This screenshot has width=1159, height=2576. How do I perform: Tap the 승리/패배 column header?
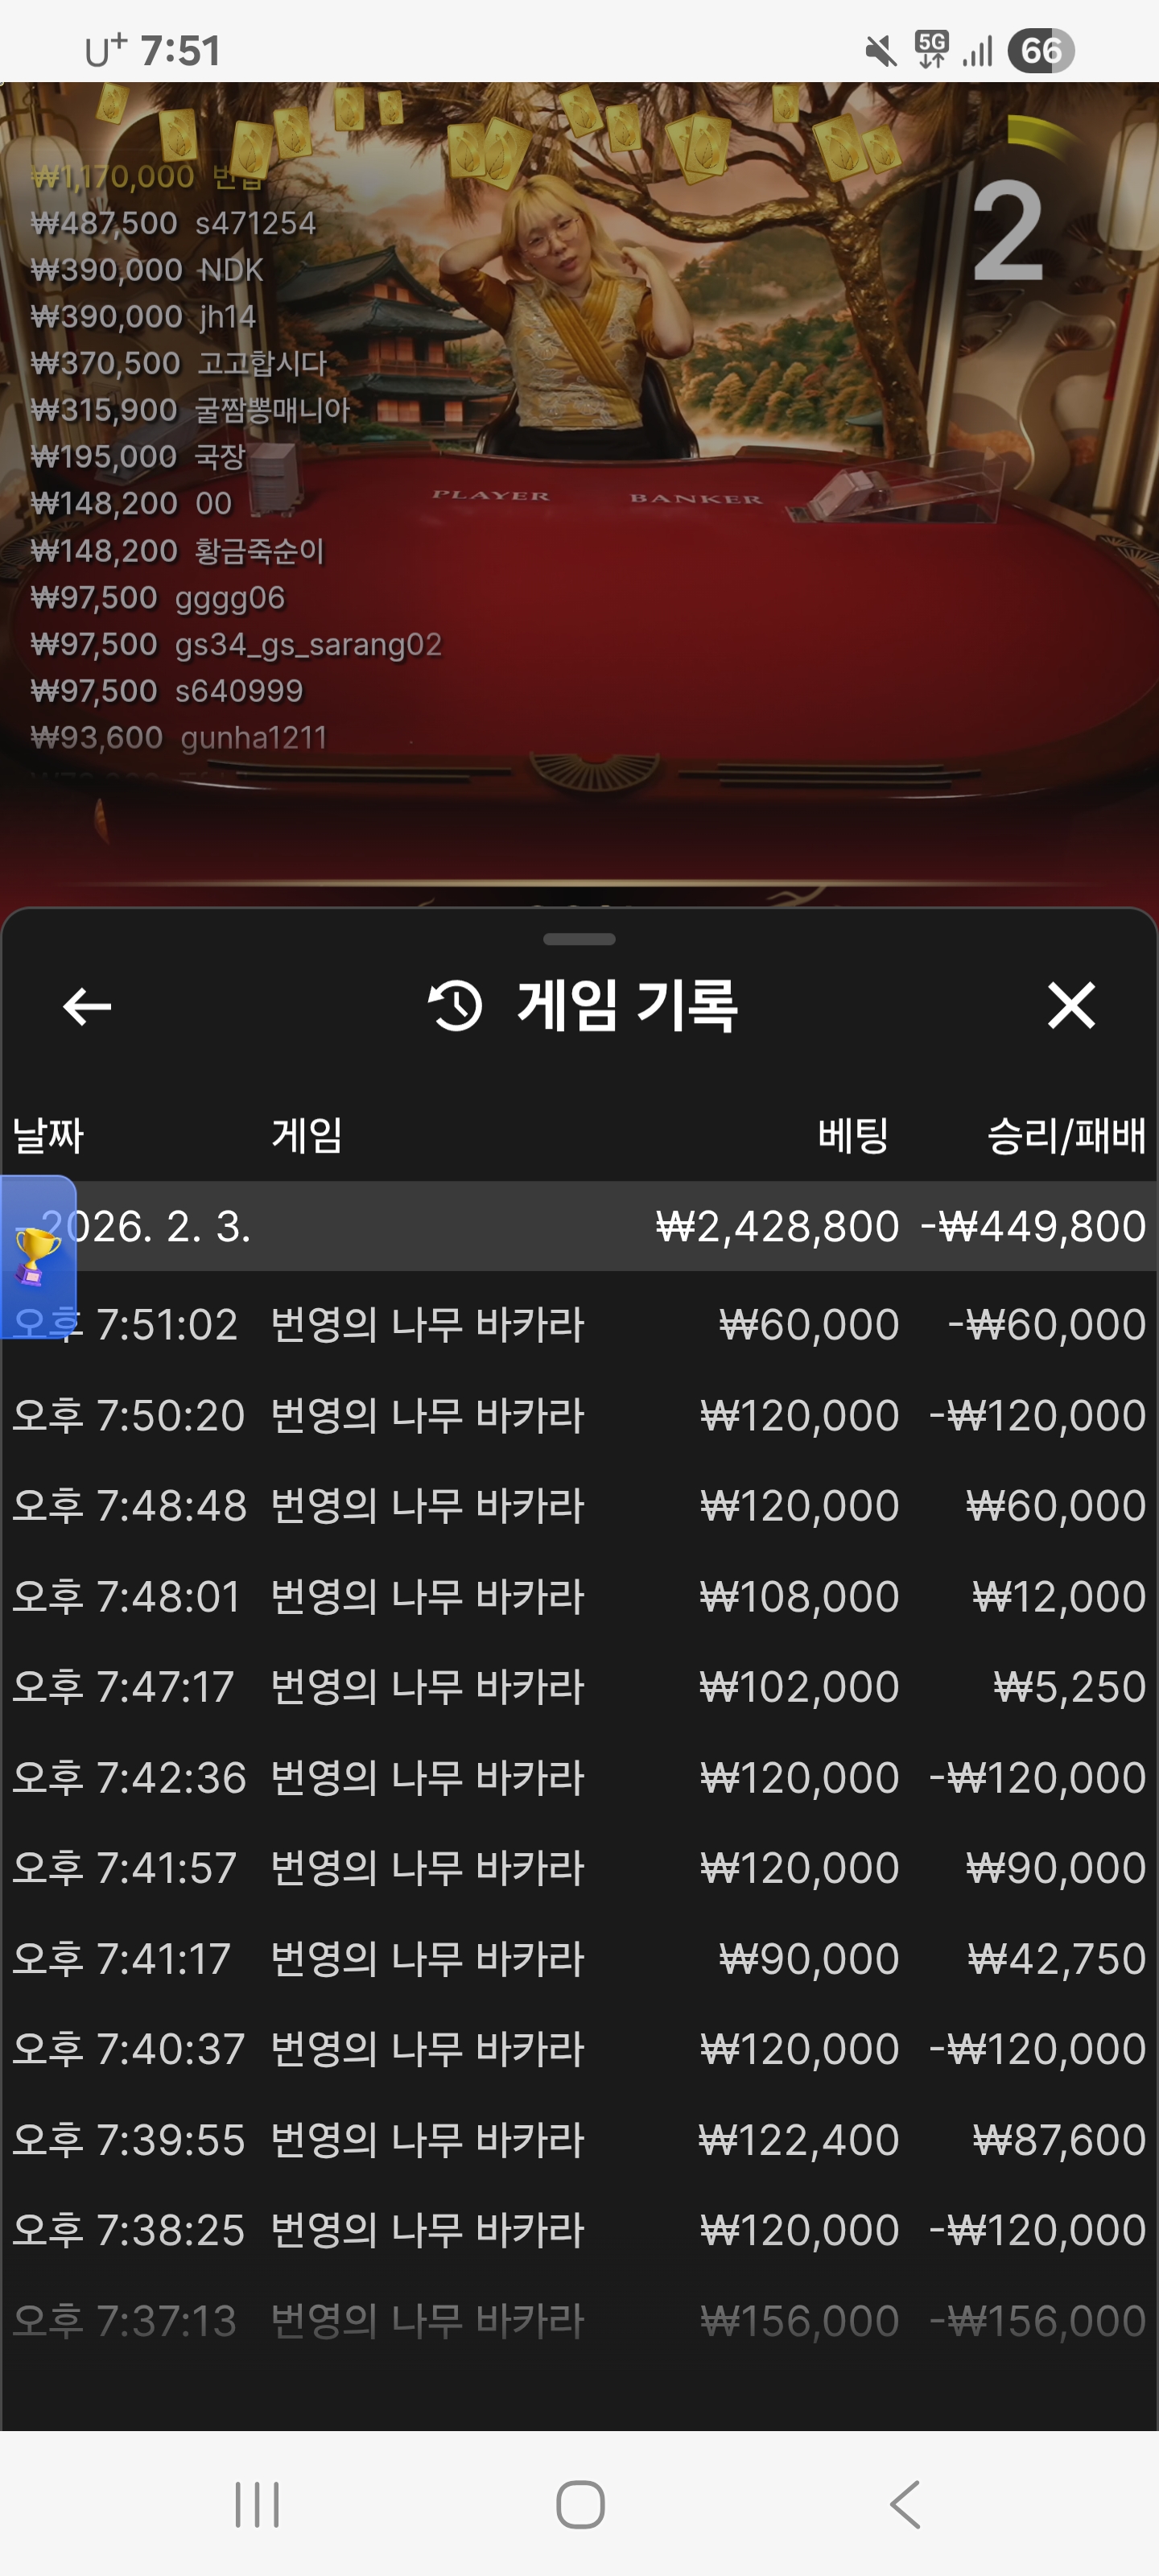(x=1066, y=1135)
